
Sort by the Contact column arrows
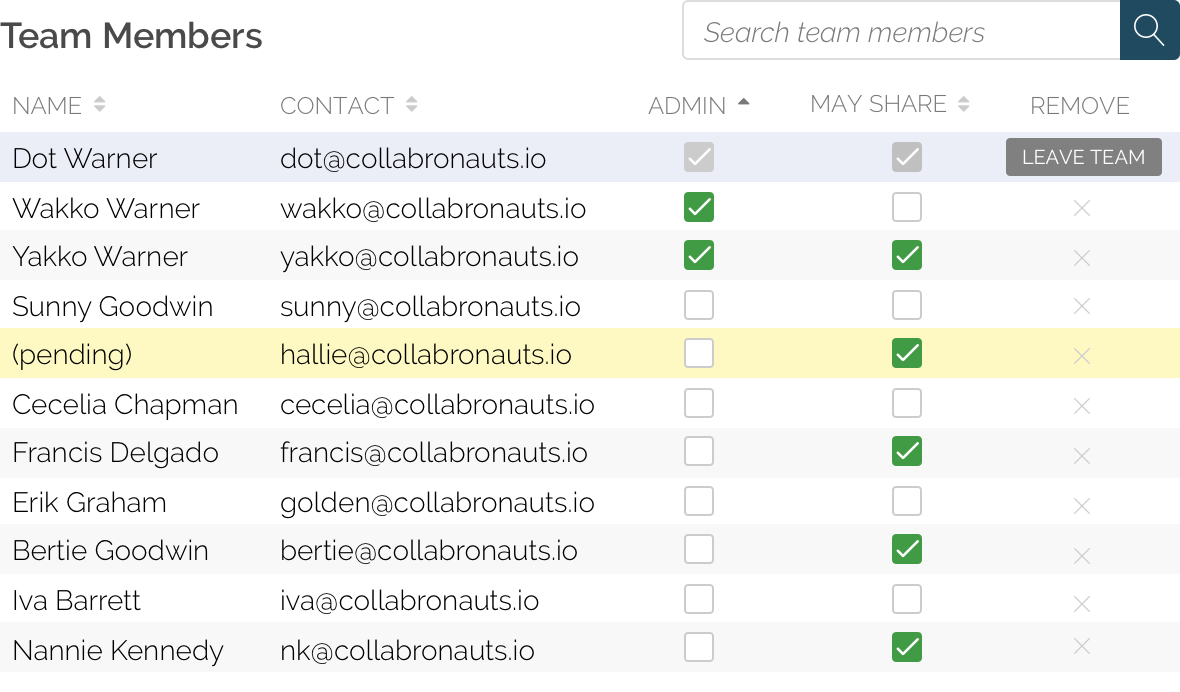click(x=411, y=104)
